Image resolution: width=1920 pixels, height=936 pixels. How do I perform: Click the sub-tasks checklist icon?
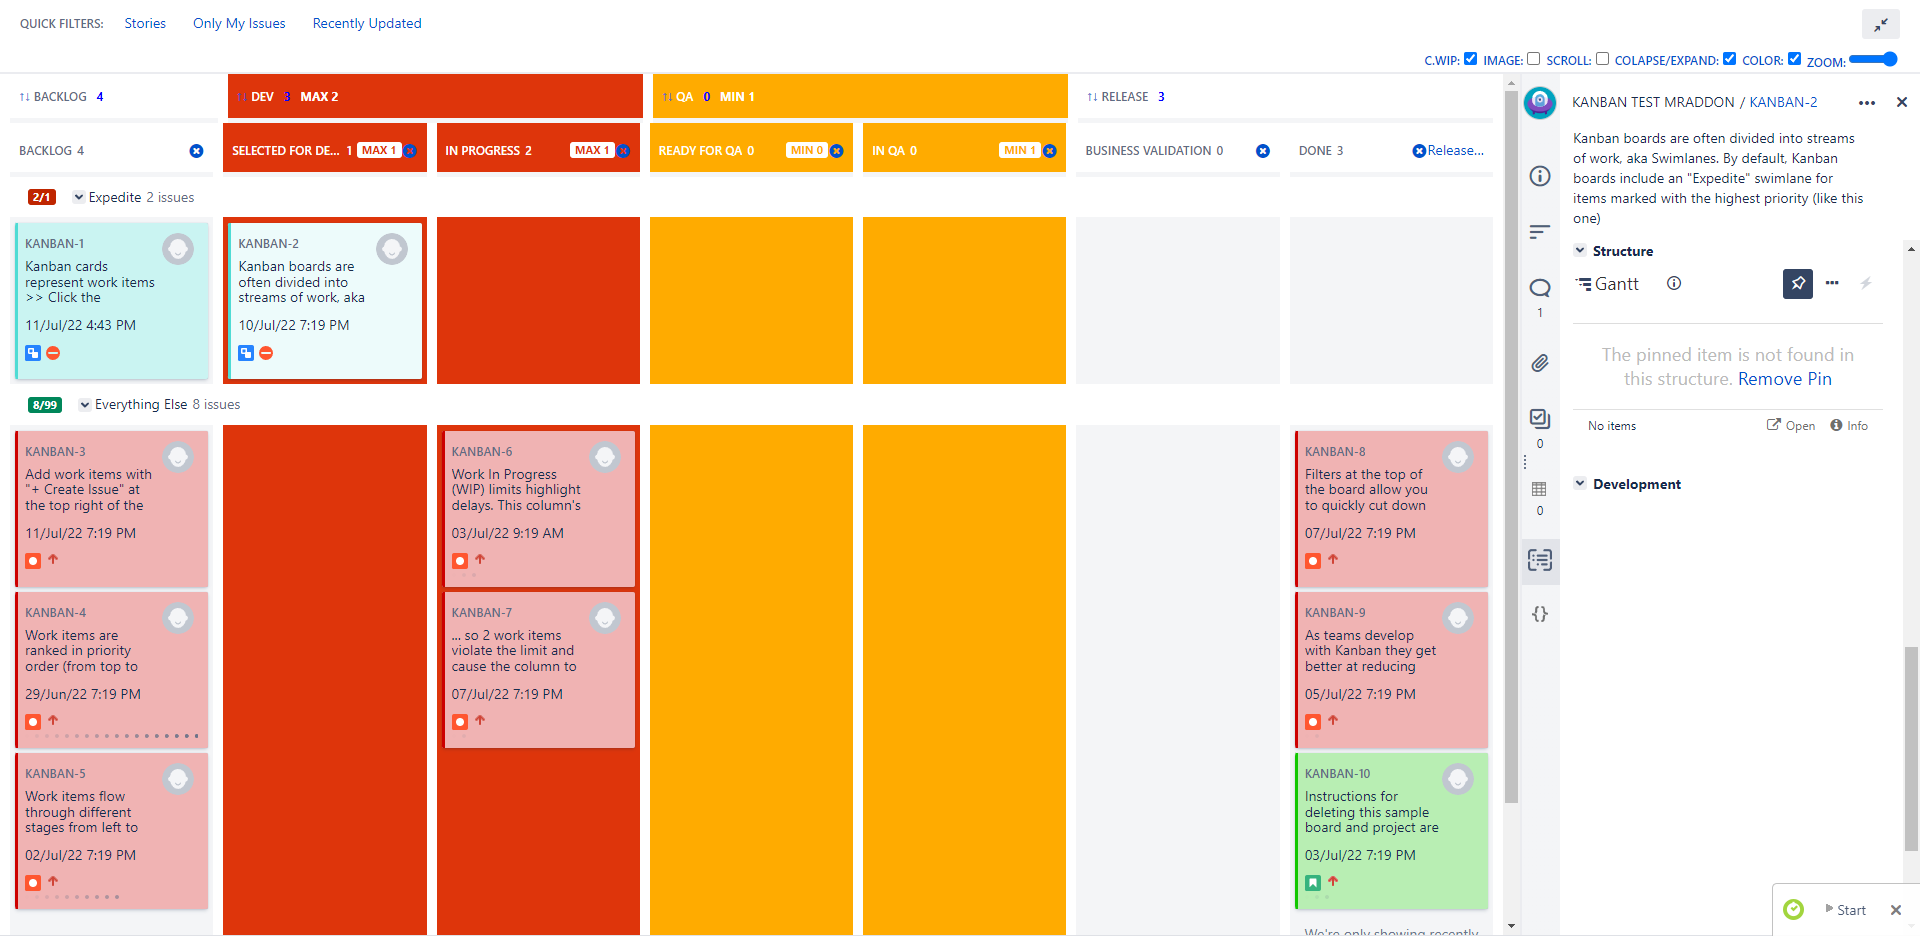point(1539,419)
